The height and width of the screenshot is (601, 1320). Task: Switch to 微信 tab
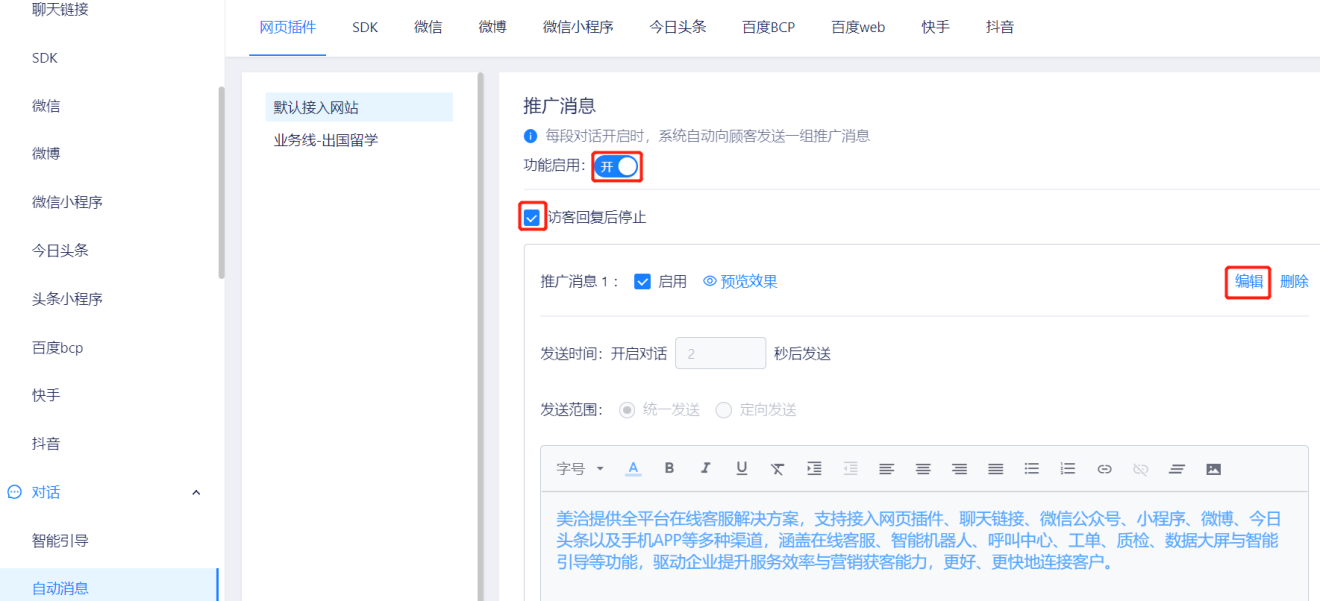428,27
